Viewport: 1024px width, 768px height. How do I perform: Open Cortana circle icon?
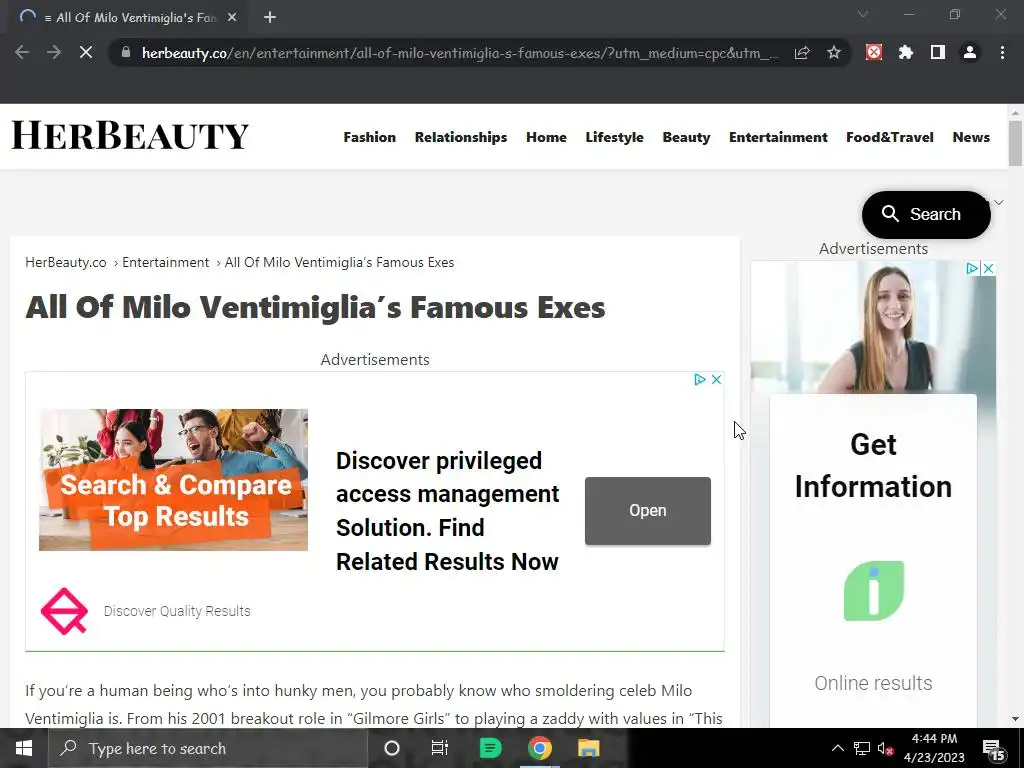[392, 748]
